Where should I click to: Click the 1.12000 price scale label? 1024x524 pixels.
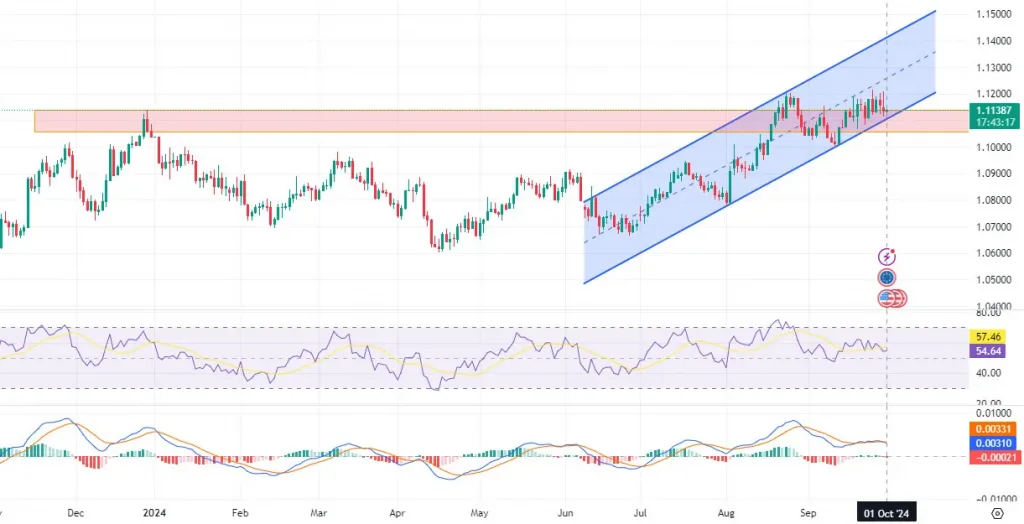click(993, 95)
